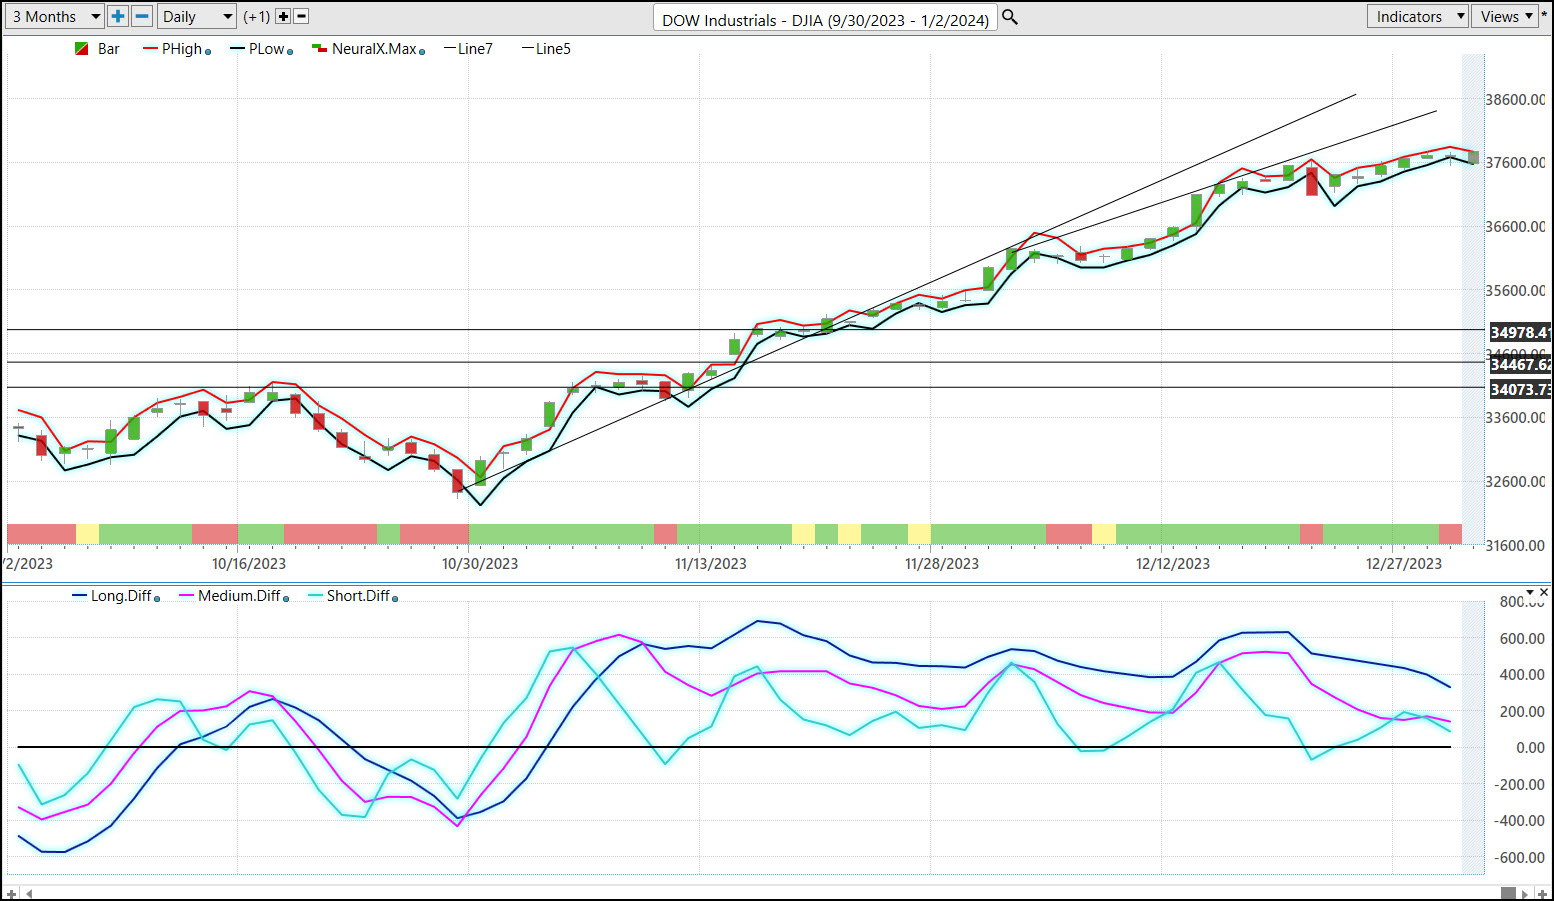This screenshot has height=901, width=1554.
Task: Click the 11/13/2023 date axis label
Action: (711, 564)
